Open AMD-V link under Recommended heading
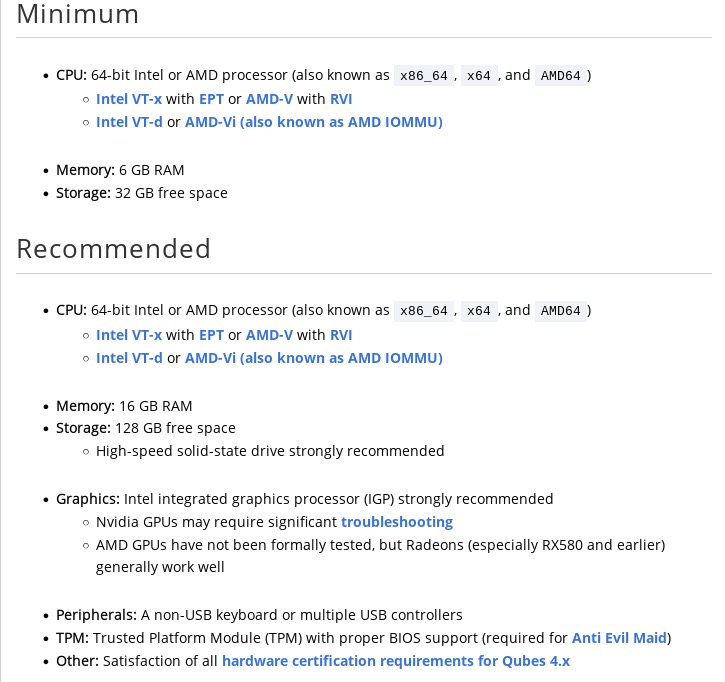This screenshot has width=725, height=682. point(269,335)
